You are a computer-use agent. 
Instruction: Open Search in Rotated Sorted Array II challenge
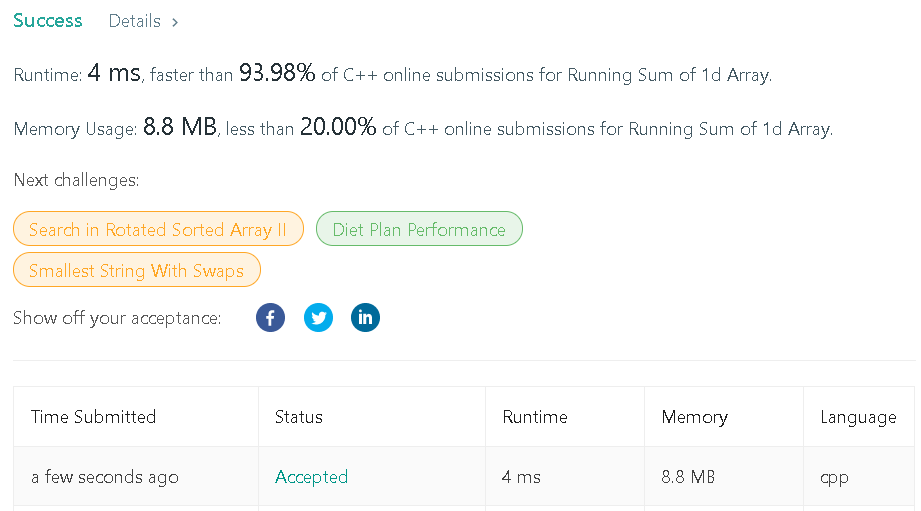[158, 229]
